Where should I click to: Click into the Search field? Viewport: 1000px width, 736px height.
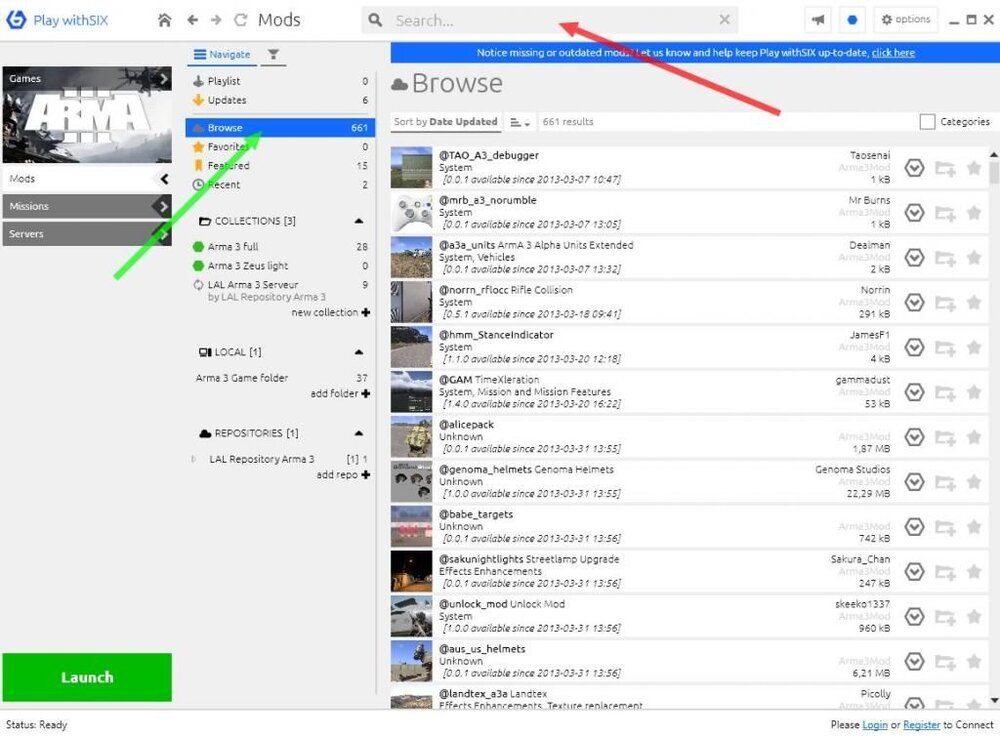(x=550, y=20)
